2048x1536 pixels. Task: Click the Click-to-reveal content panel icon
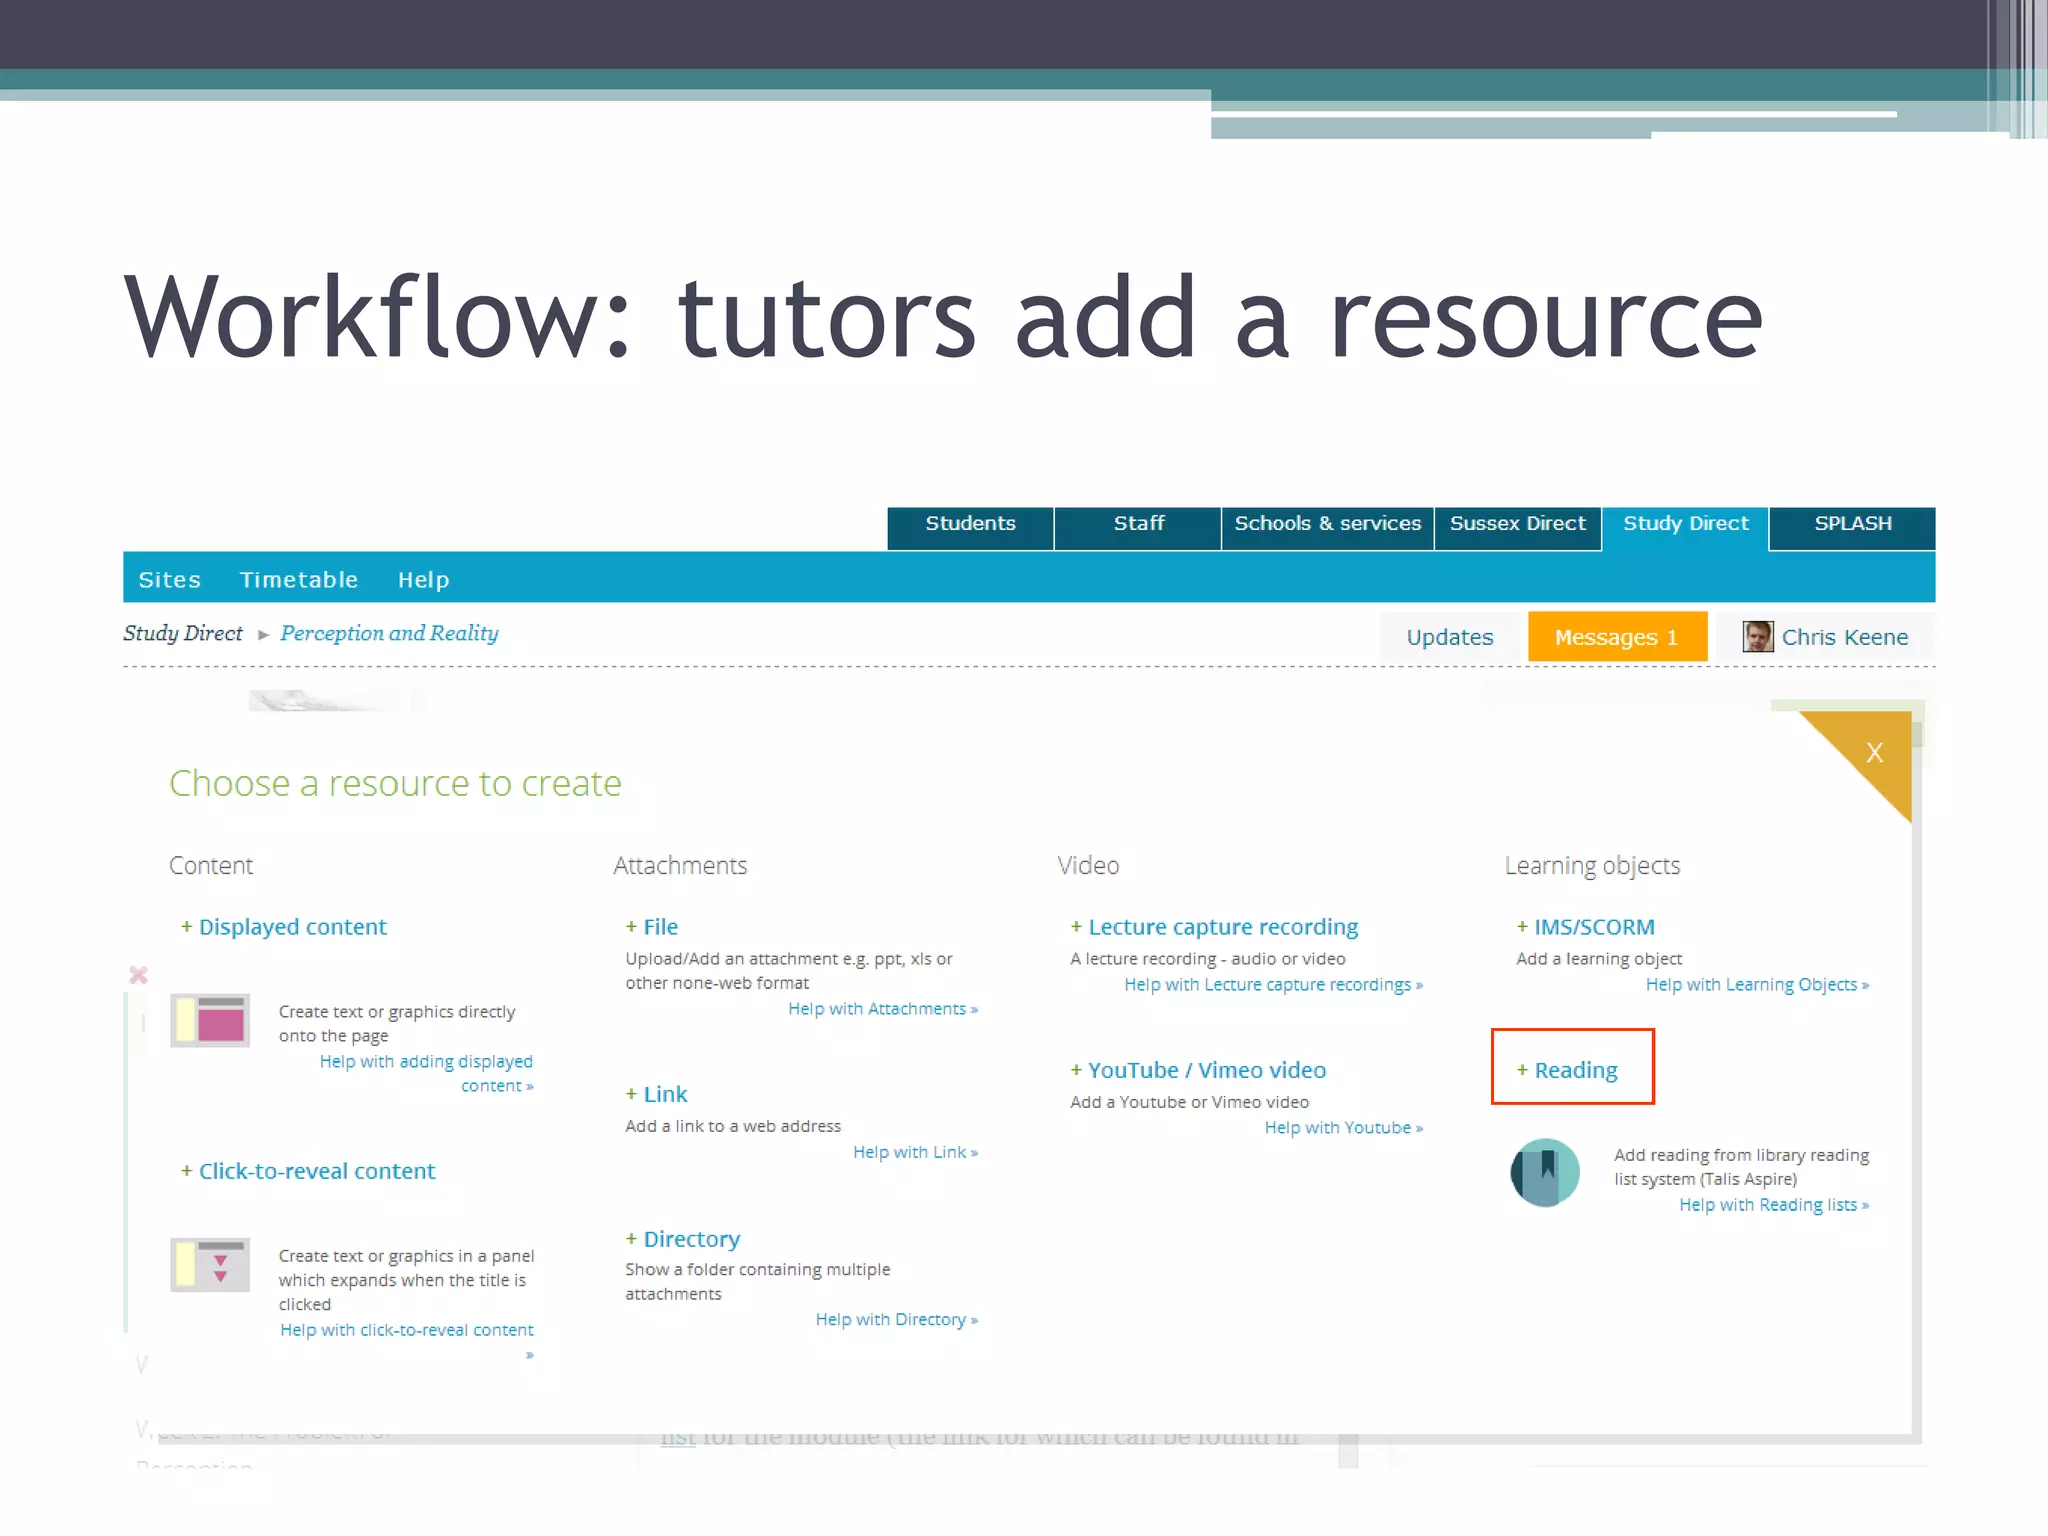[210, 1265]
